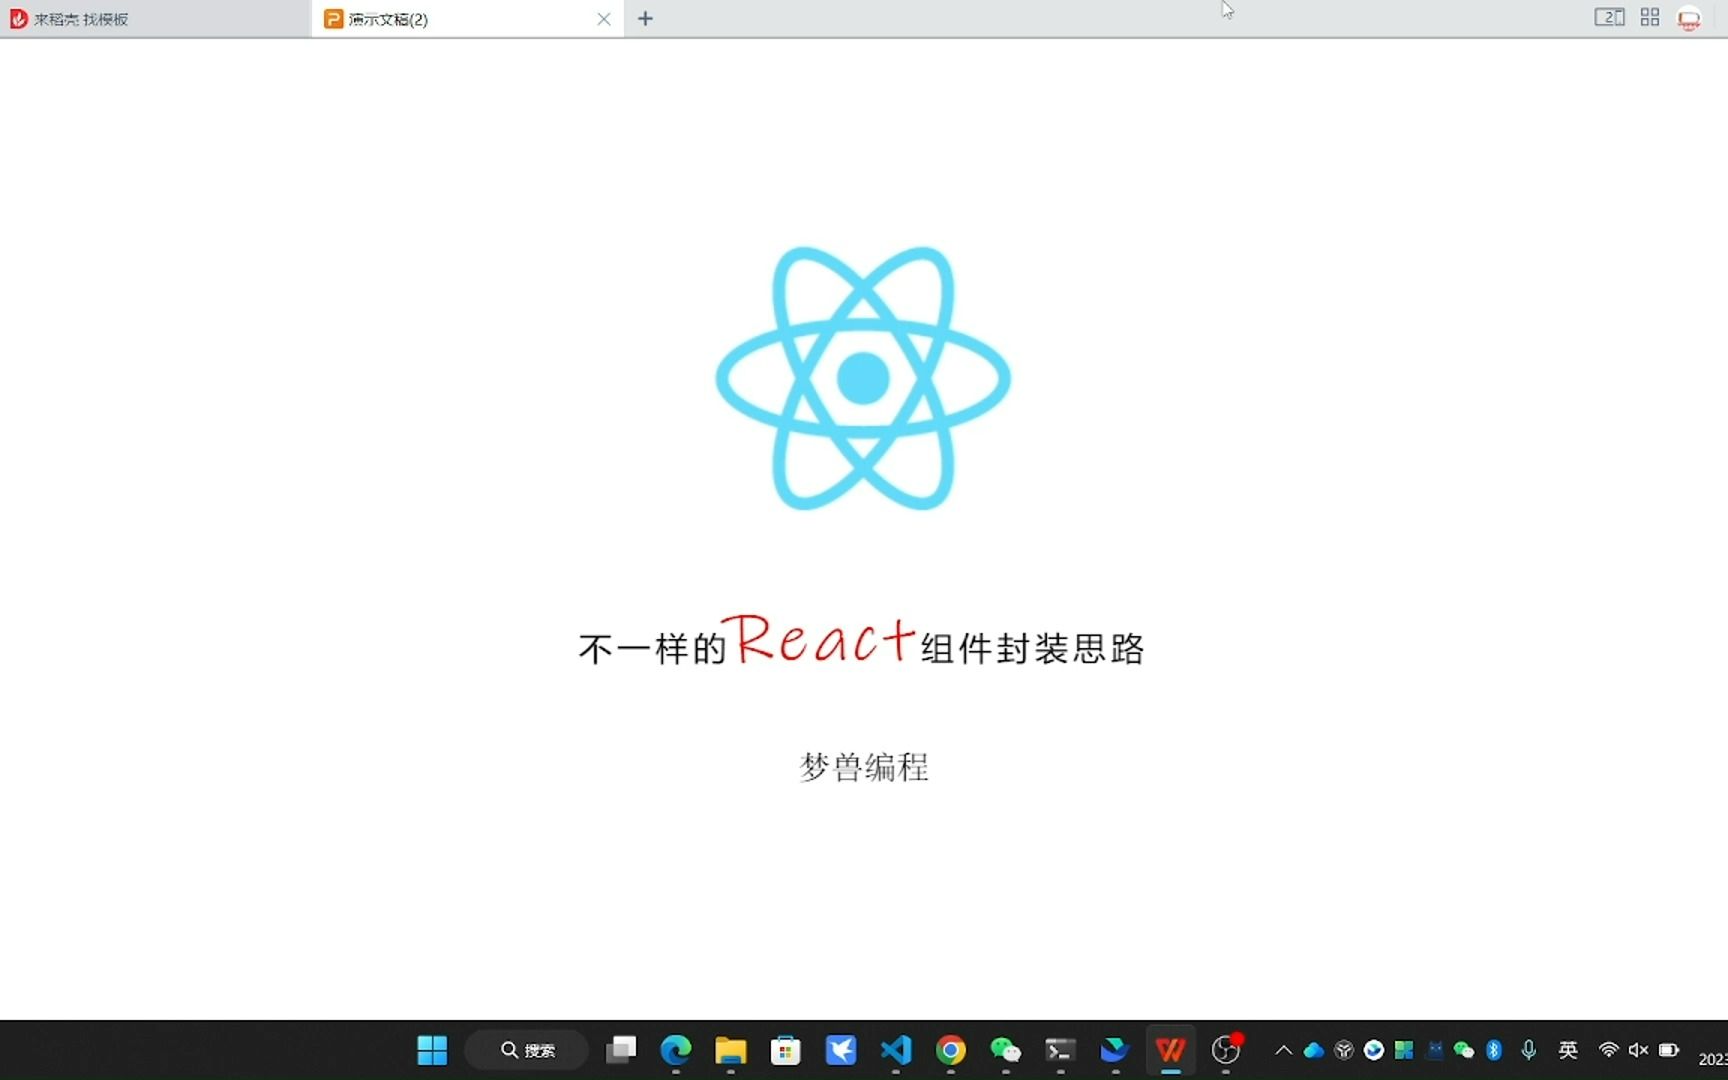Viewport: 1728px width, 1080px height.
Task: Open the OBS Studio taskbar icon
Action: (x=1226, y=1050)
